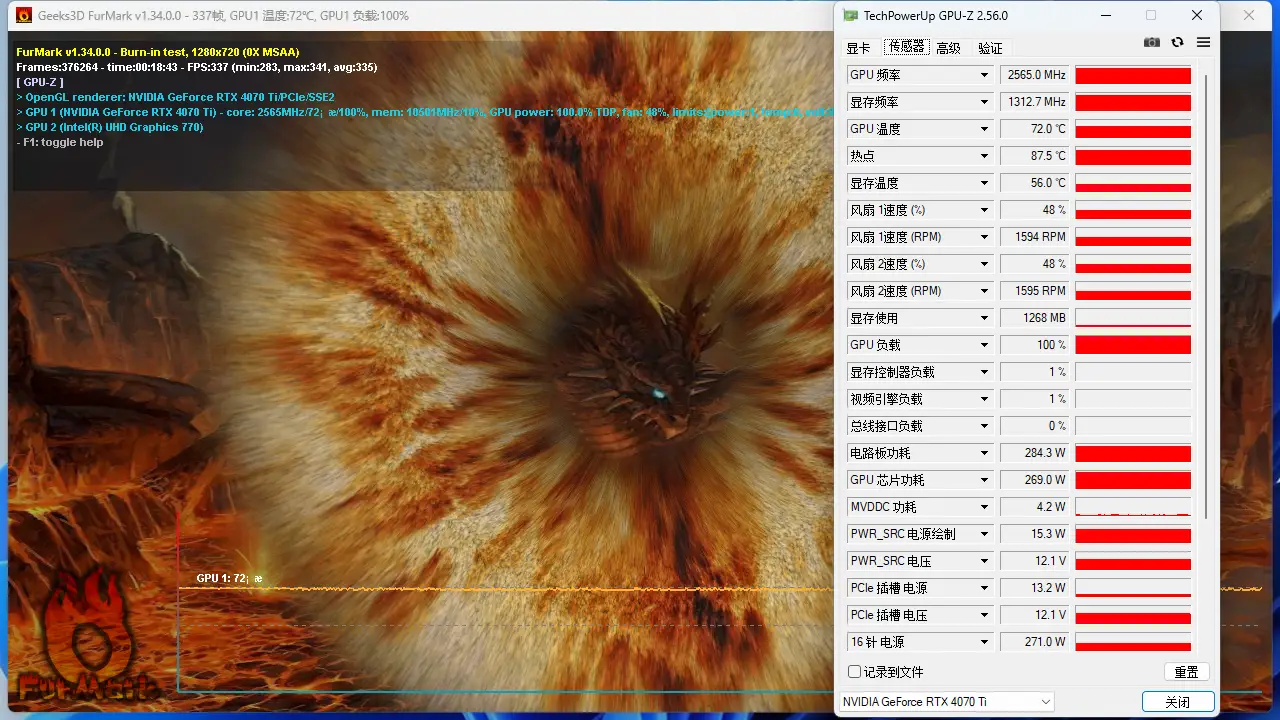Open the 显存控制器负载 dropdown
The width and height of the screenshot is (1280, 720).
pyautogui.click(x=984, y=372)
